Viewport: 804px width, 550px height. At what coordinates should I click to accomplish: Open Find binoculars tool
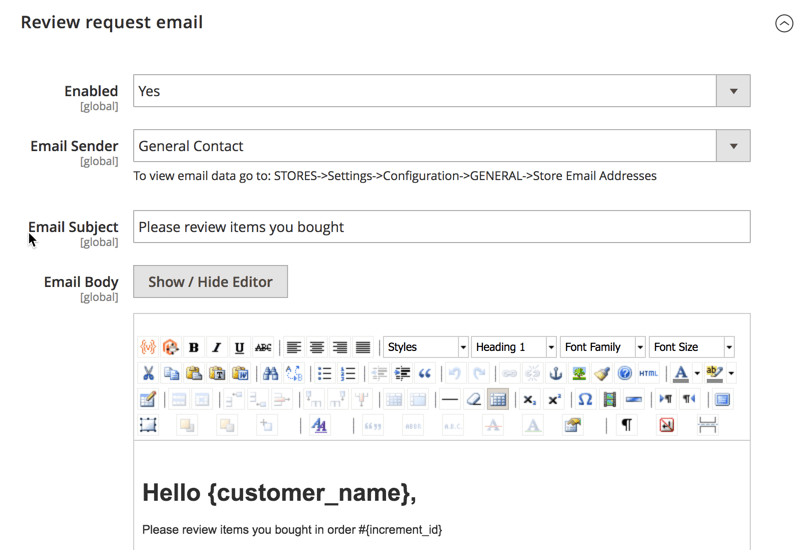pos(270,373)
